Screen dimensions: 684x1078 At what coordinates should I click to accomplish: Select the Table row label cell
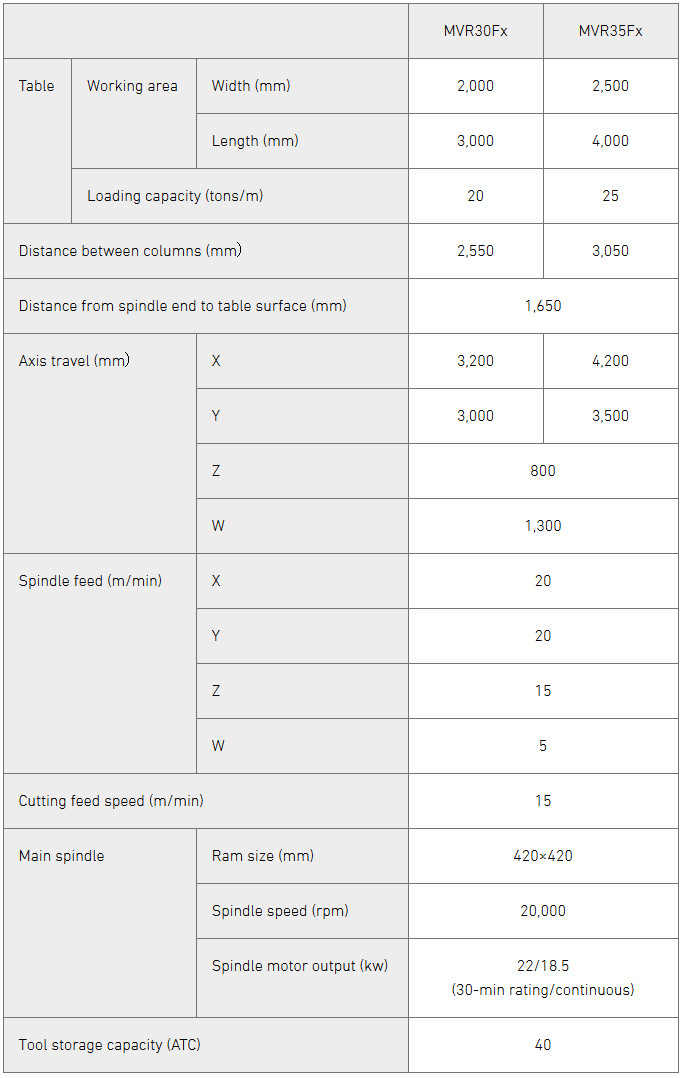(37, 86)
